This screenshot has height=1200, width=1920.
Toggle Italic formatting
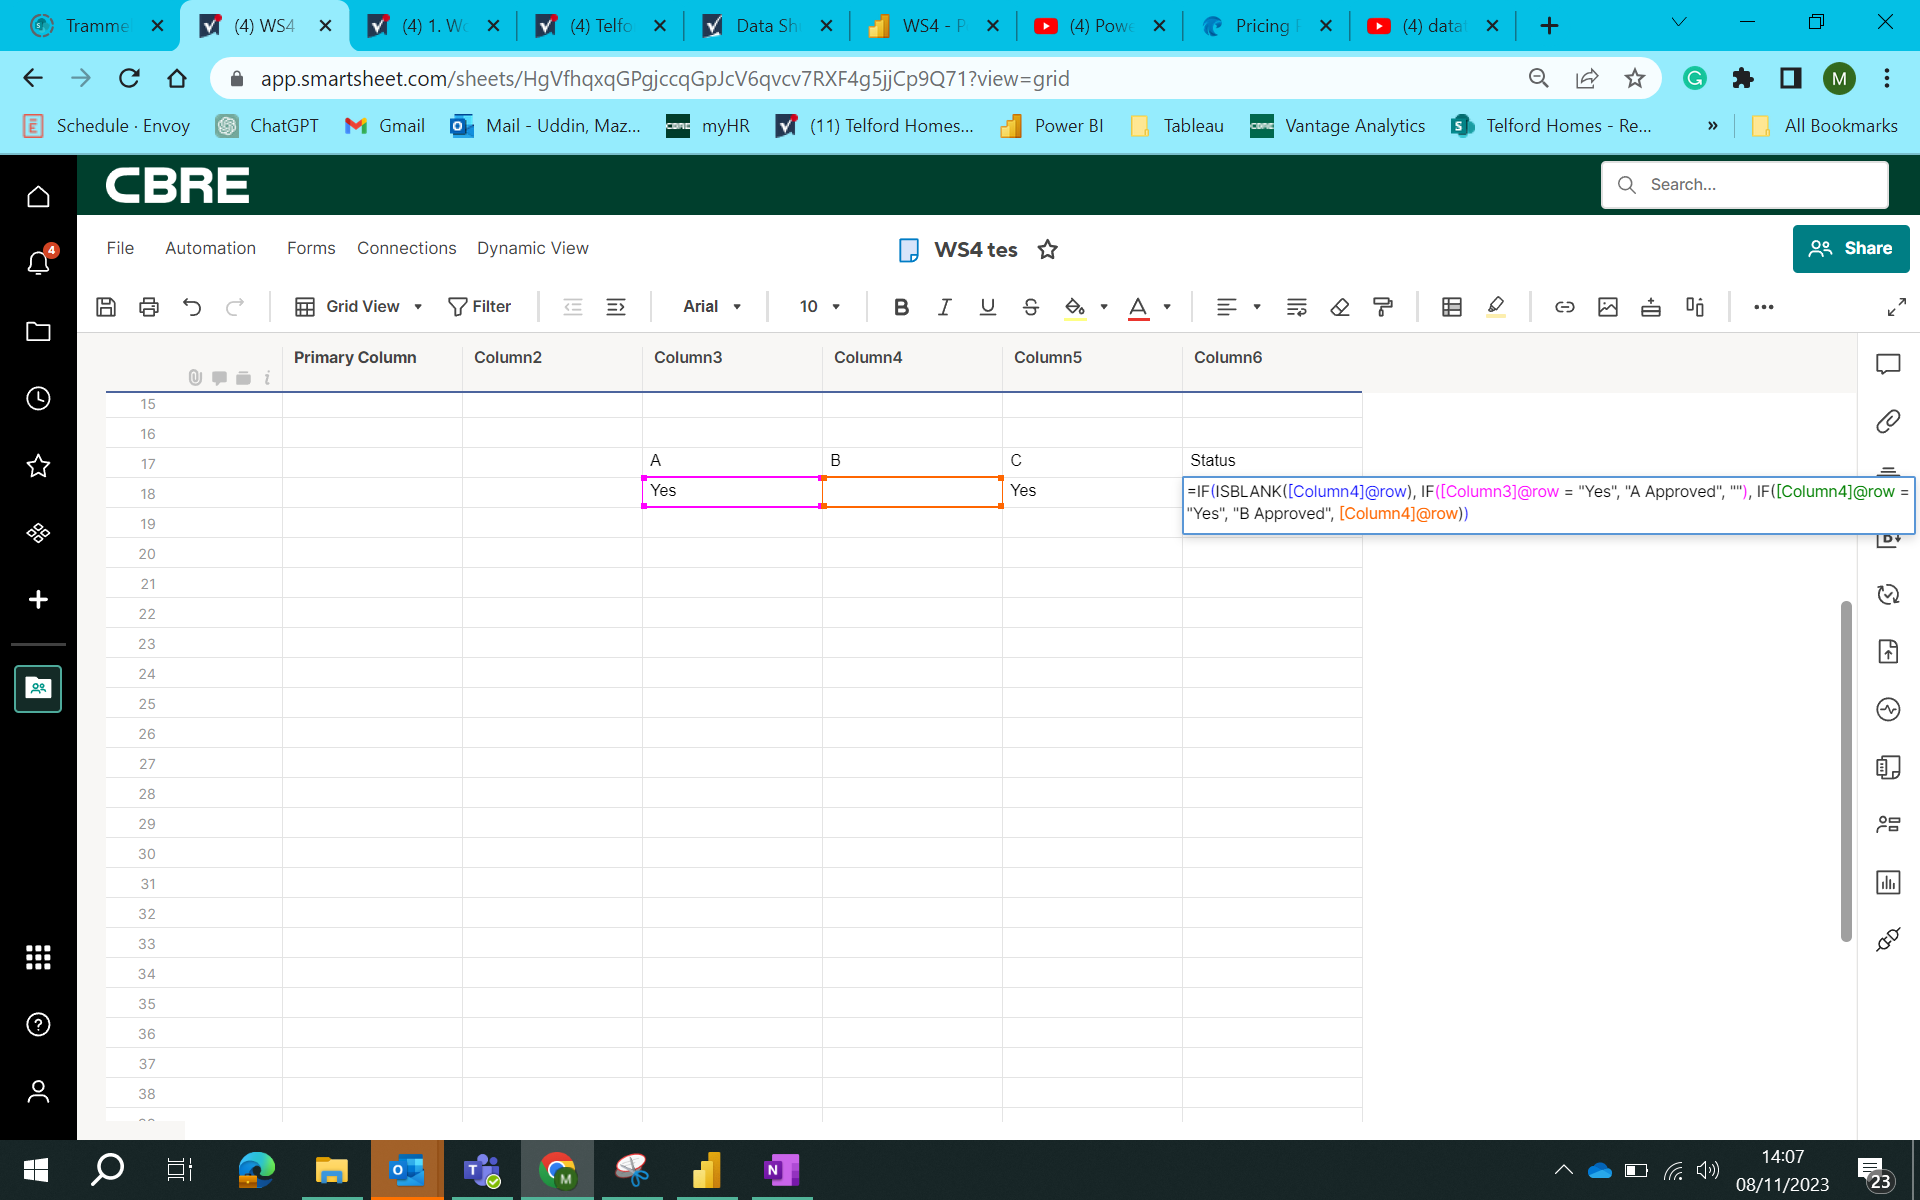coord(944,307)
